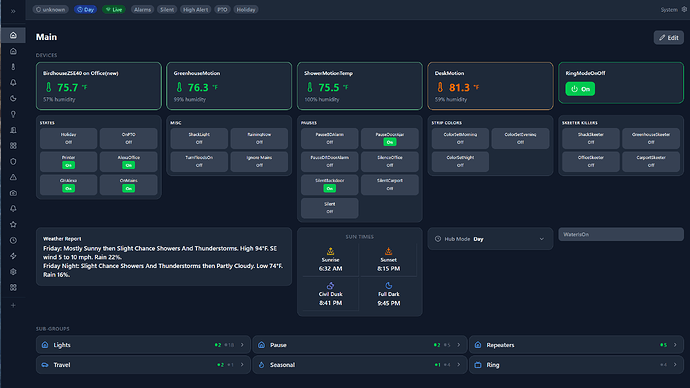Click the Repeaters sub-group house icon
Viewport: 690px width, 388px height.
point(478,345)
